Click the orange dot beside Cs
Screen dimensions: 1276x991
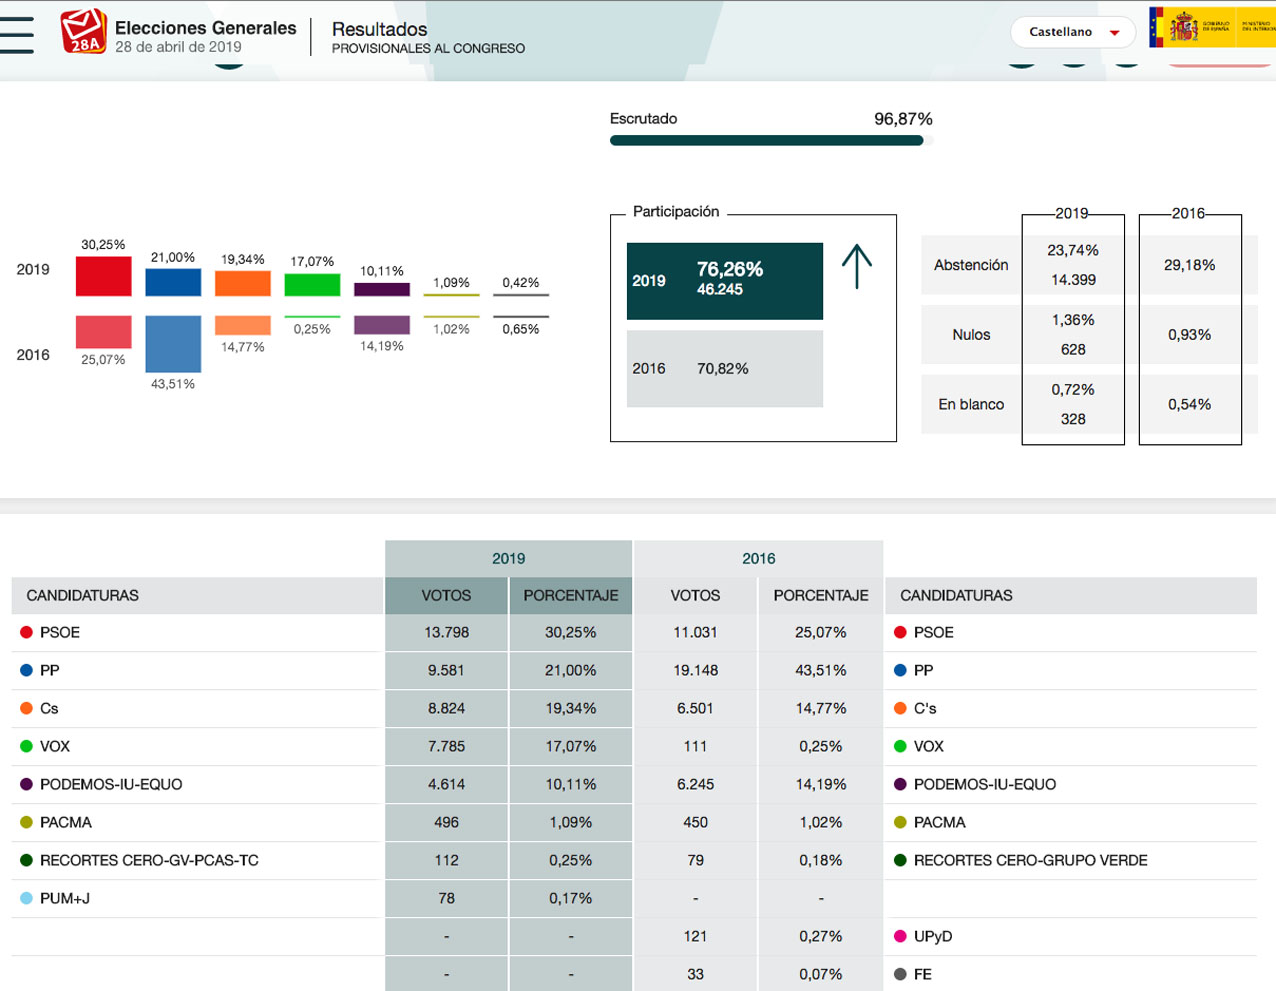tap(27, 708)
